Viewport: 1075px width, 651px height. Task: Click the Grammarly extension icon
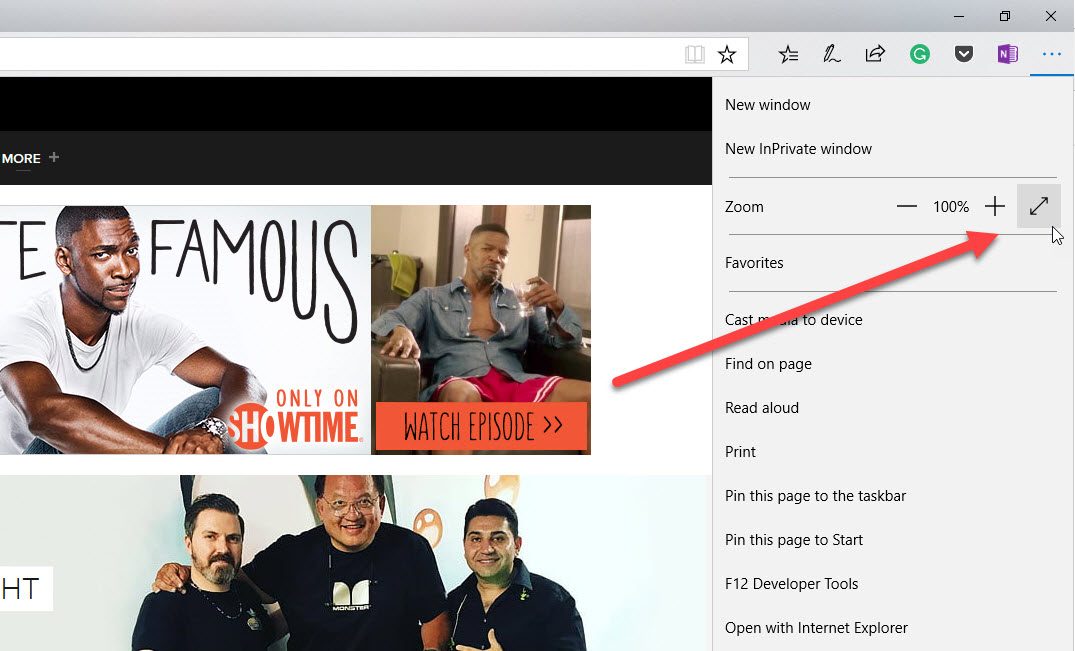tap(919, 54)
